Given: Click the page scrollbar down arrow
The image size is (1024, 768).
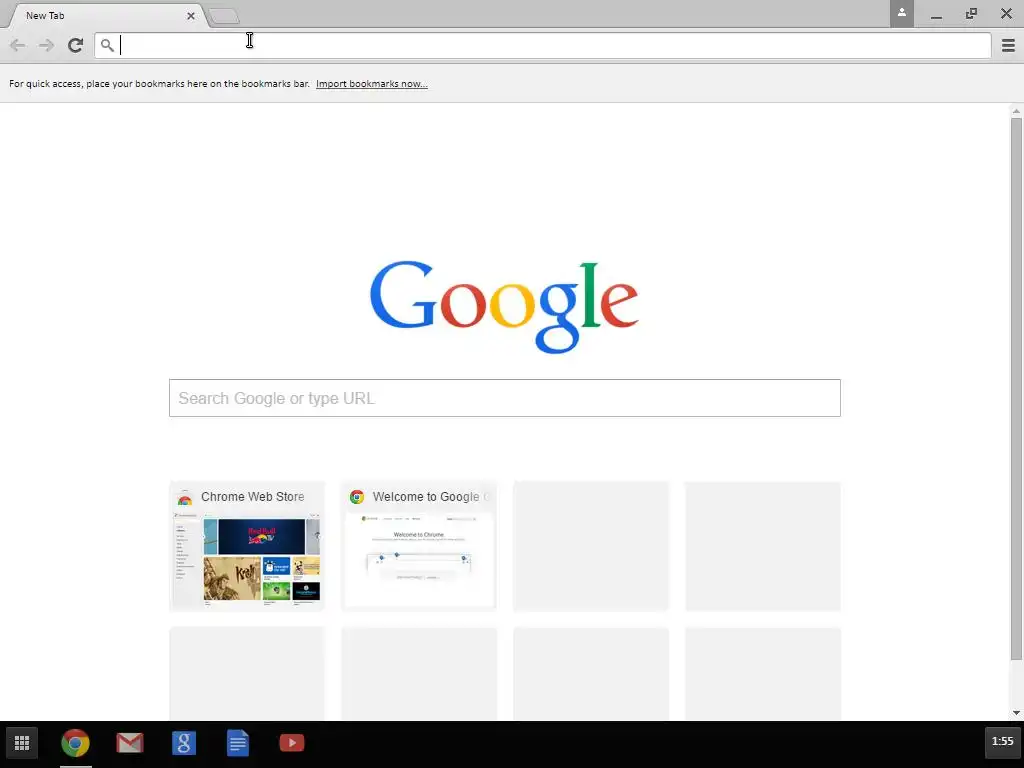Looking at the screenshot, I should 1016,712.
